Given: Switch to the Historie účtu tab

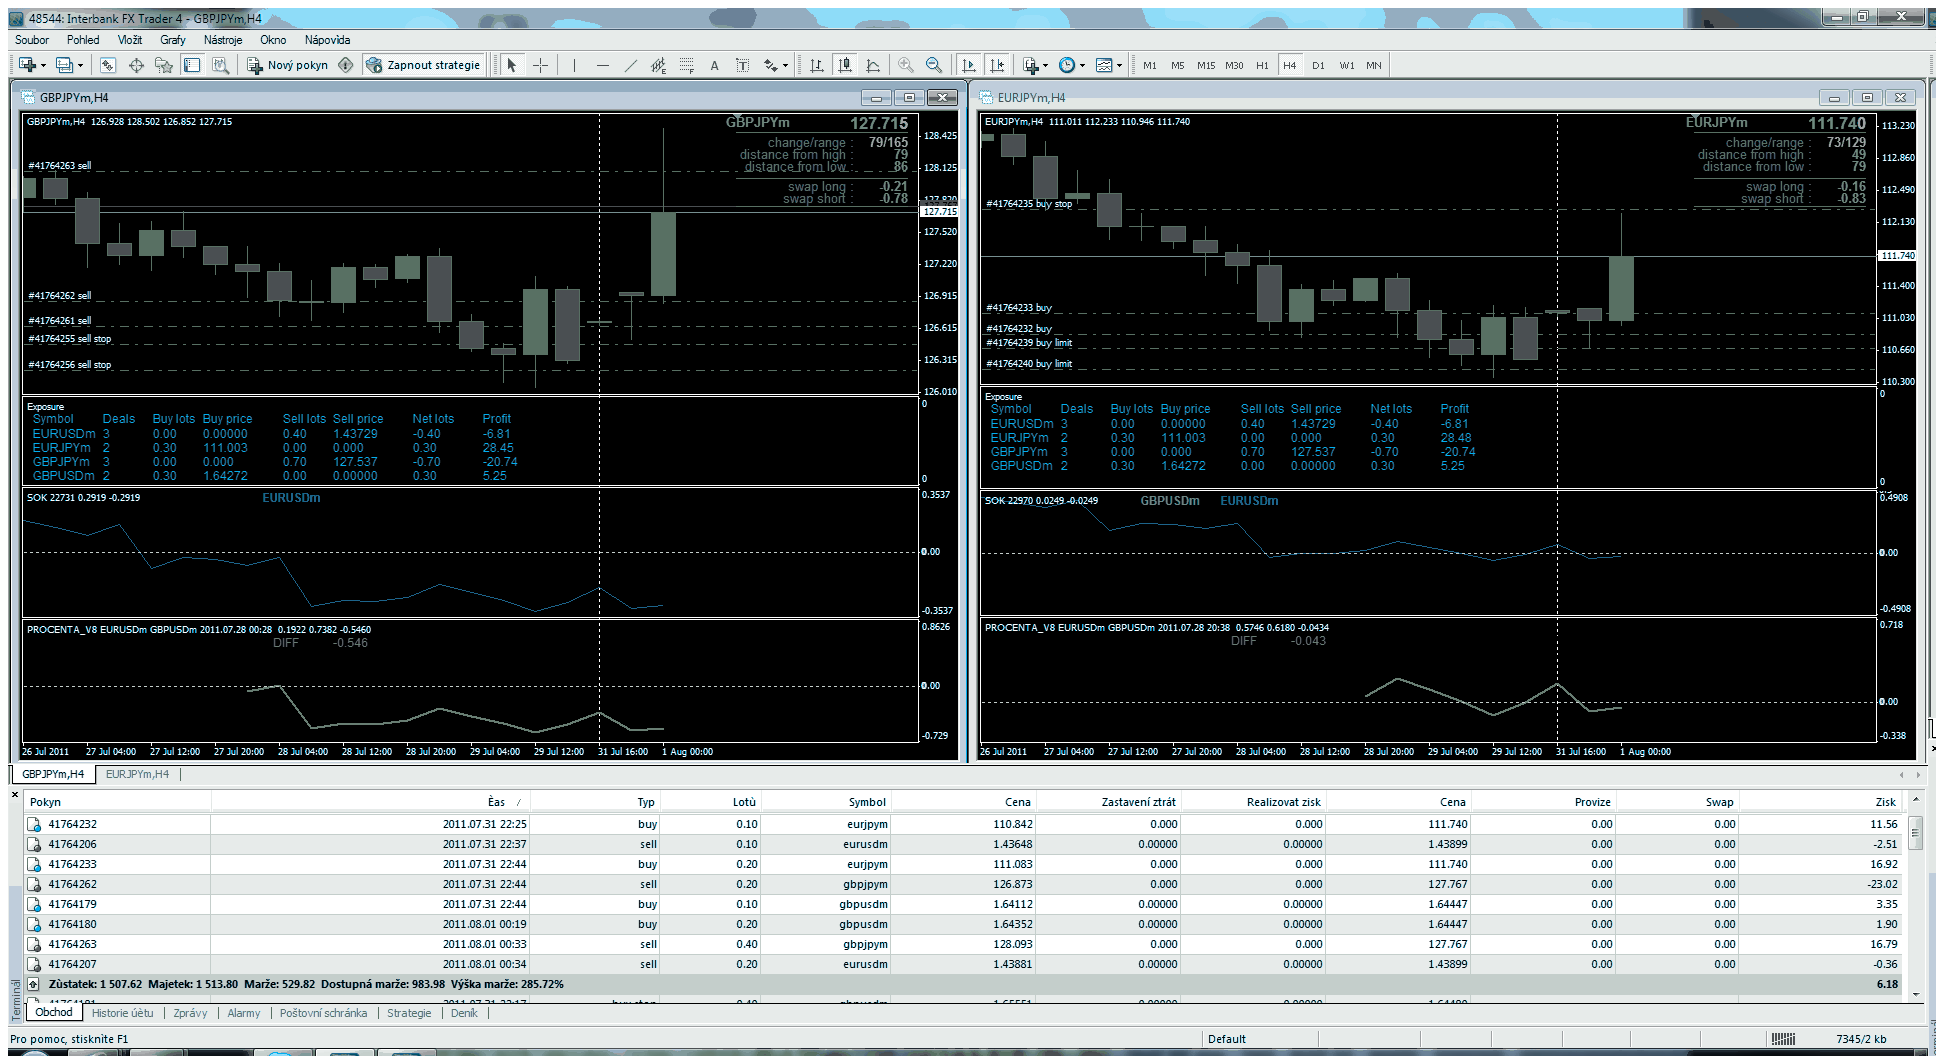Looking at the screenshot, I should [x=123, y=1013].
